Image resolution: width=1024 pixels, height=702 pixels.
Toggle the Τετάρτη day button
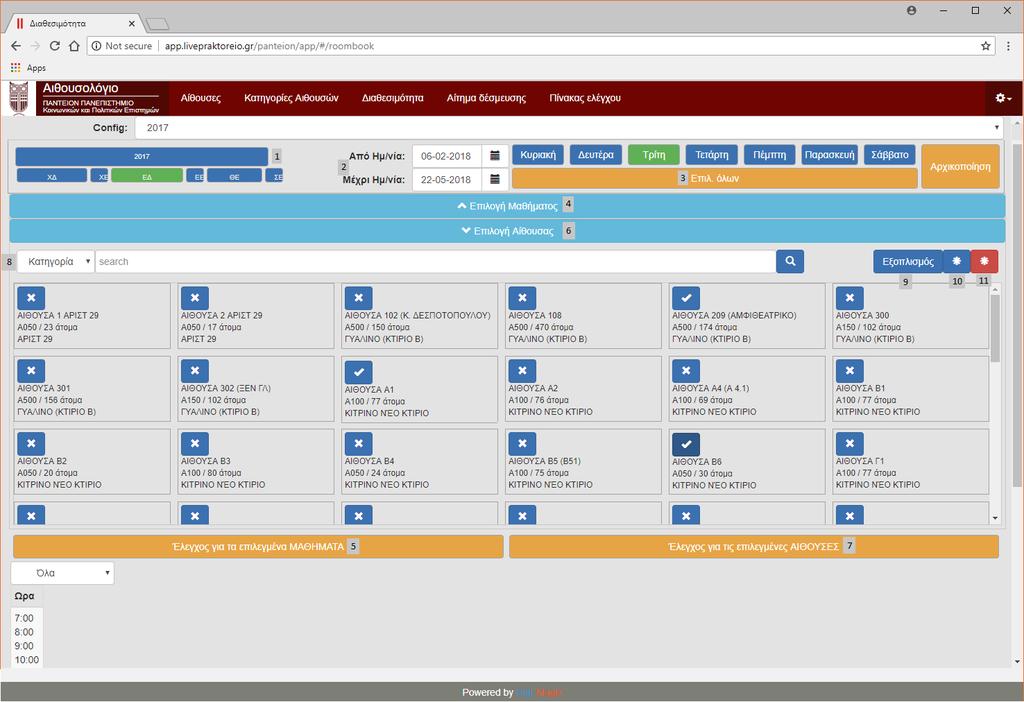[x=711, y=155]
